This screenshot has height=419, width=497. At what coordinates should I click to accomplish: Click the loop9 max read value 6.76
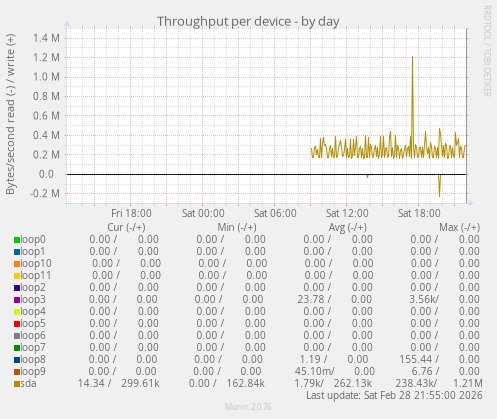pos(422,371)
